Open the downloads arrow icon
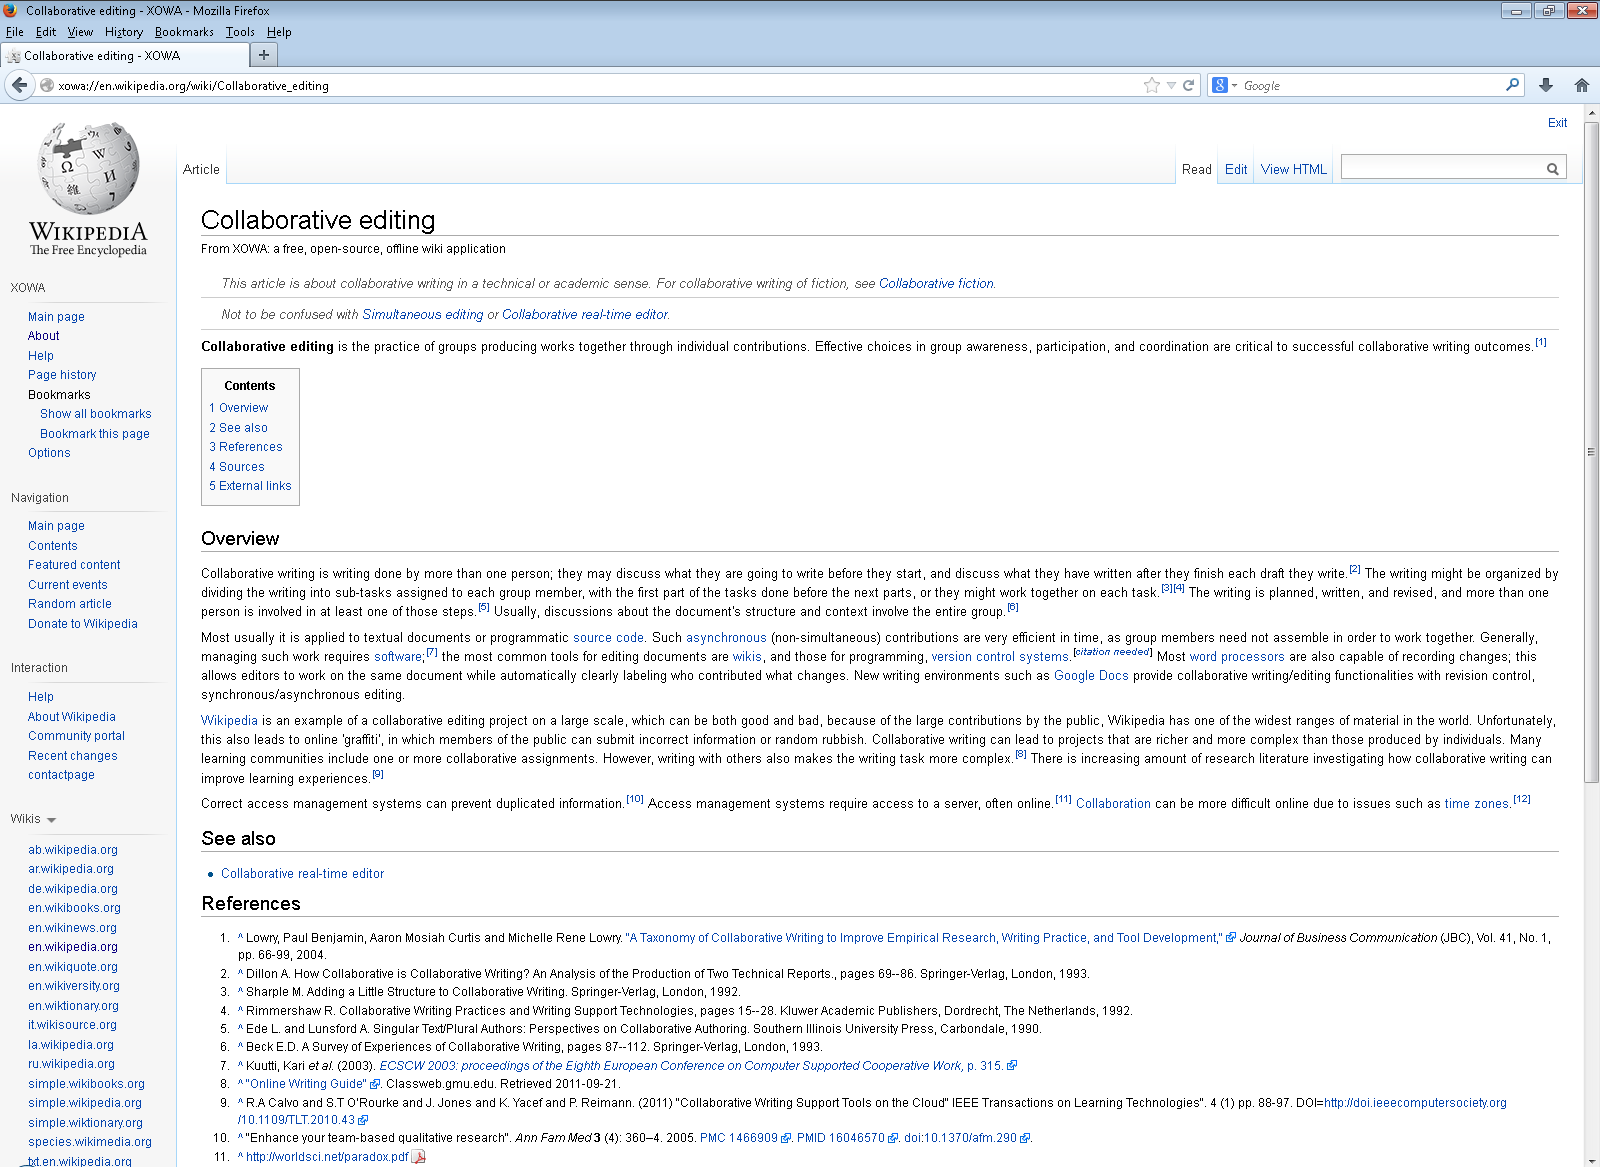Viewport: 1600px width, 1167px height. pos(1546,85)
